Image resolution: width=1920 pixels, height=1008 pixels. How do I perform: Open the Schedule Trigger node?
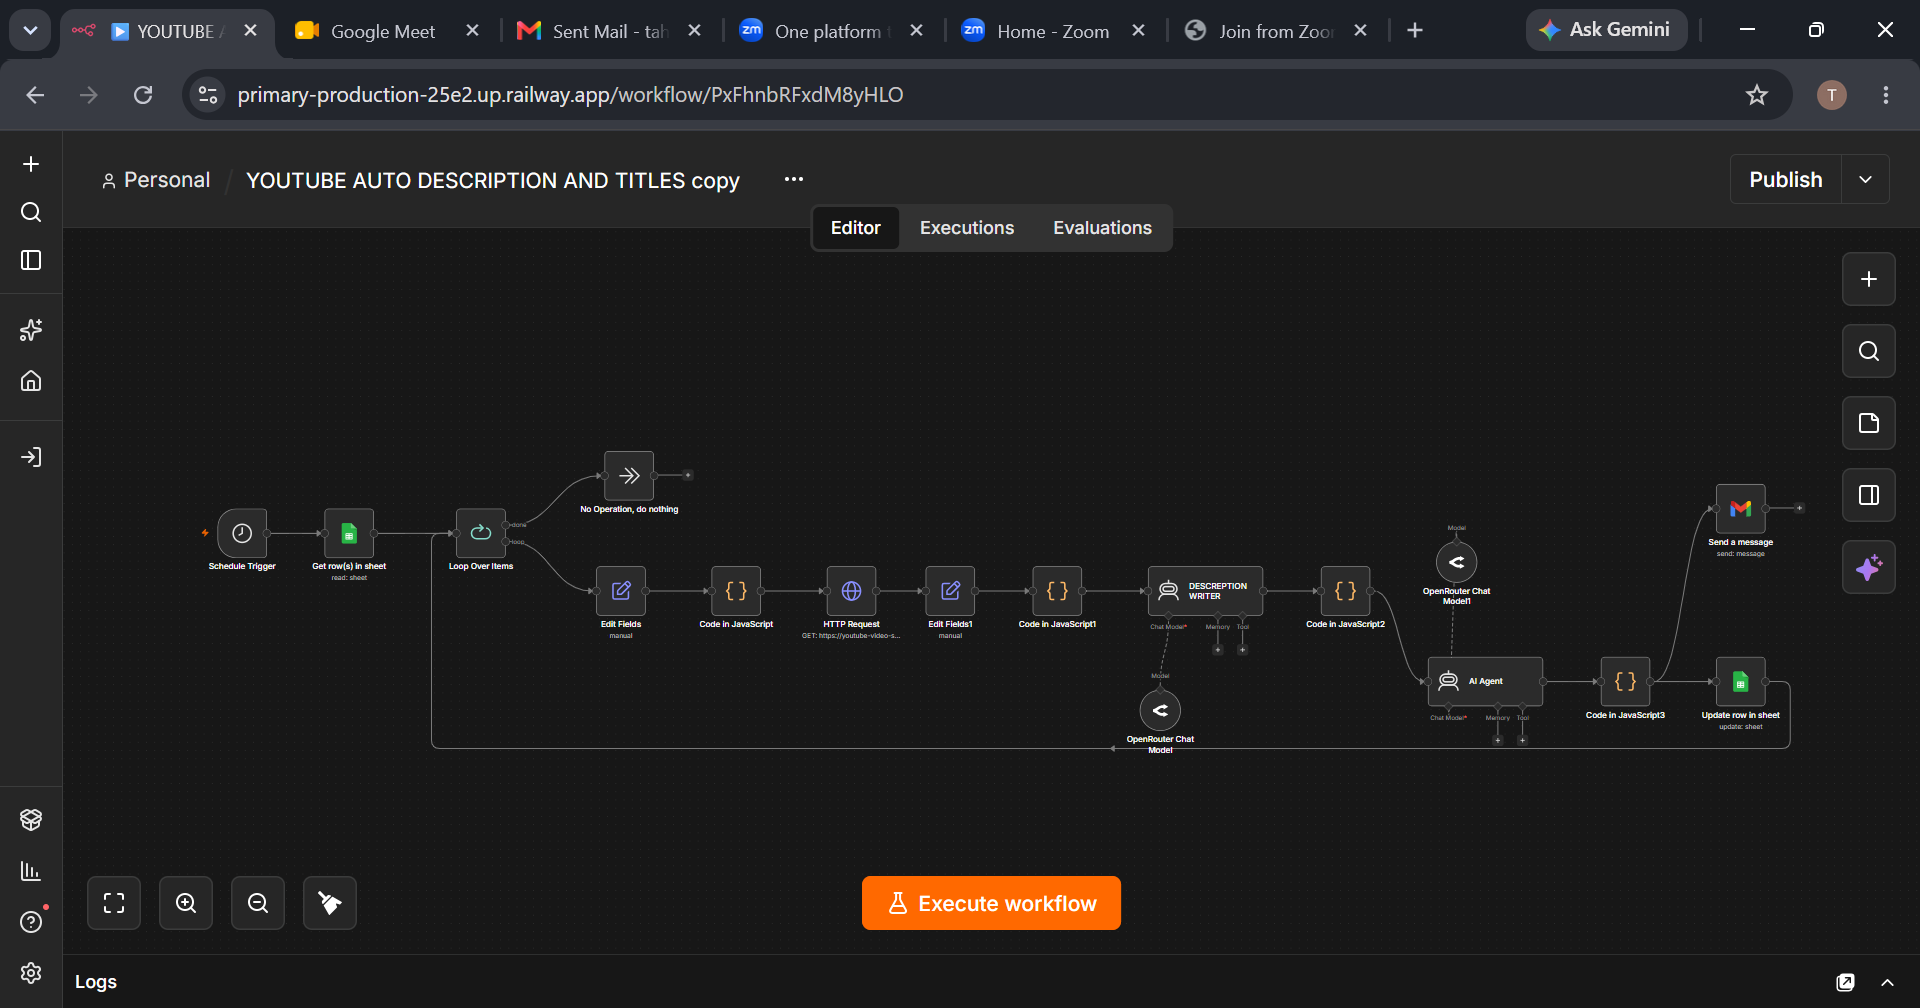coord(242,533)
